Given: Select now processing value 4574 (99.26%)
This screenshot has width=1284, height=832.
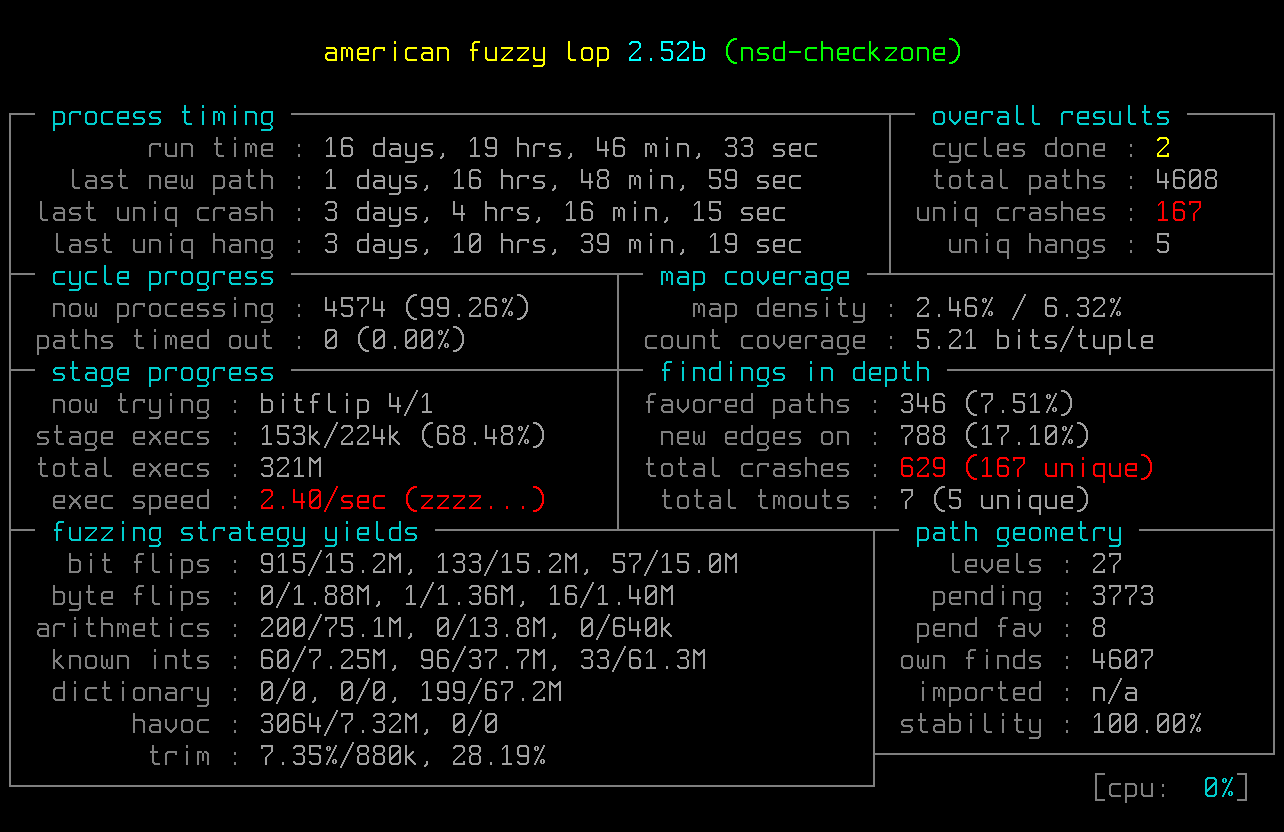Looking at the screenshot, I should point(427,309).
